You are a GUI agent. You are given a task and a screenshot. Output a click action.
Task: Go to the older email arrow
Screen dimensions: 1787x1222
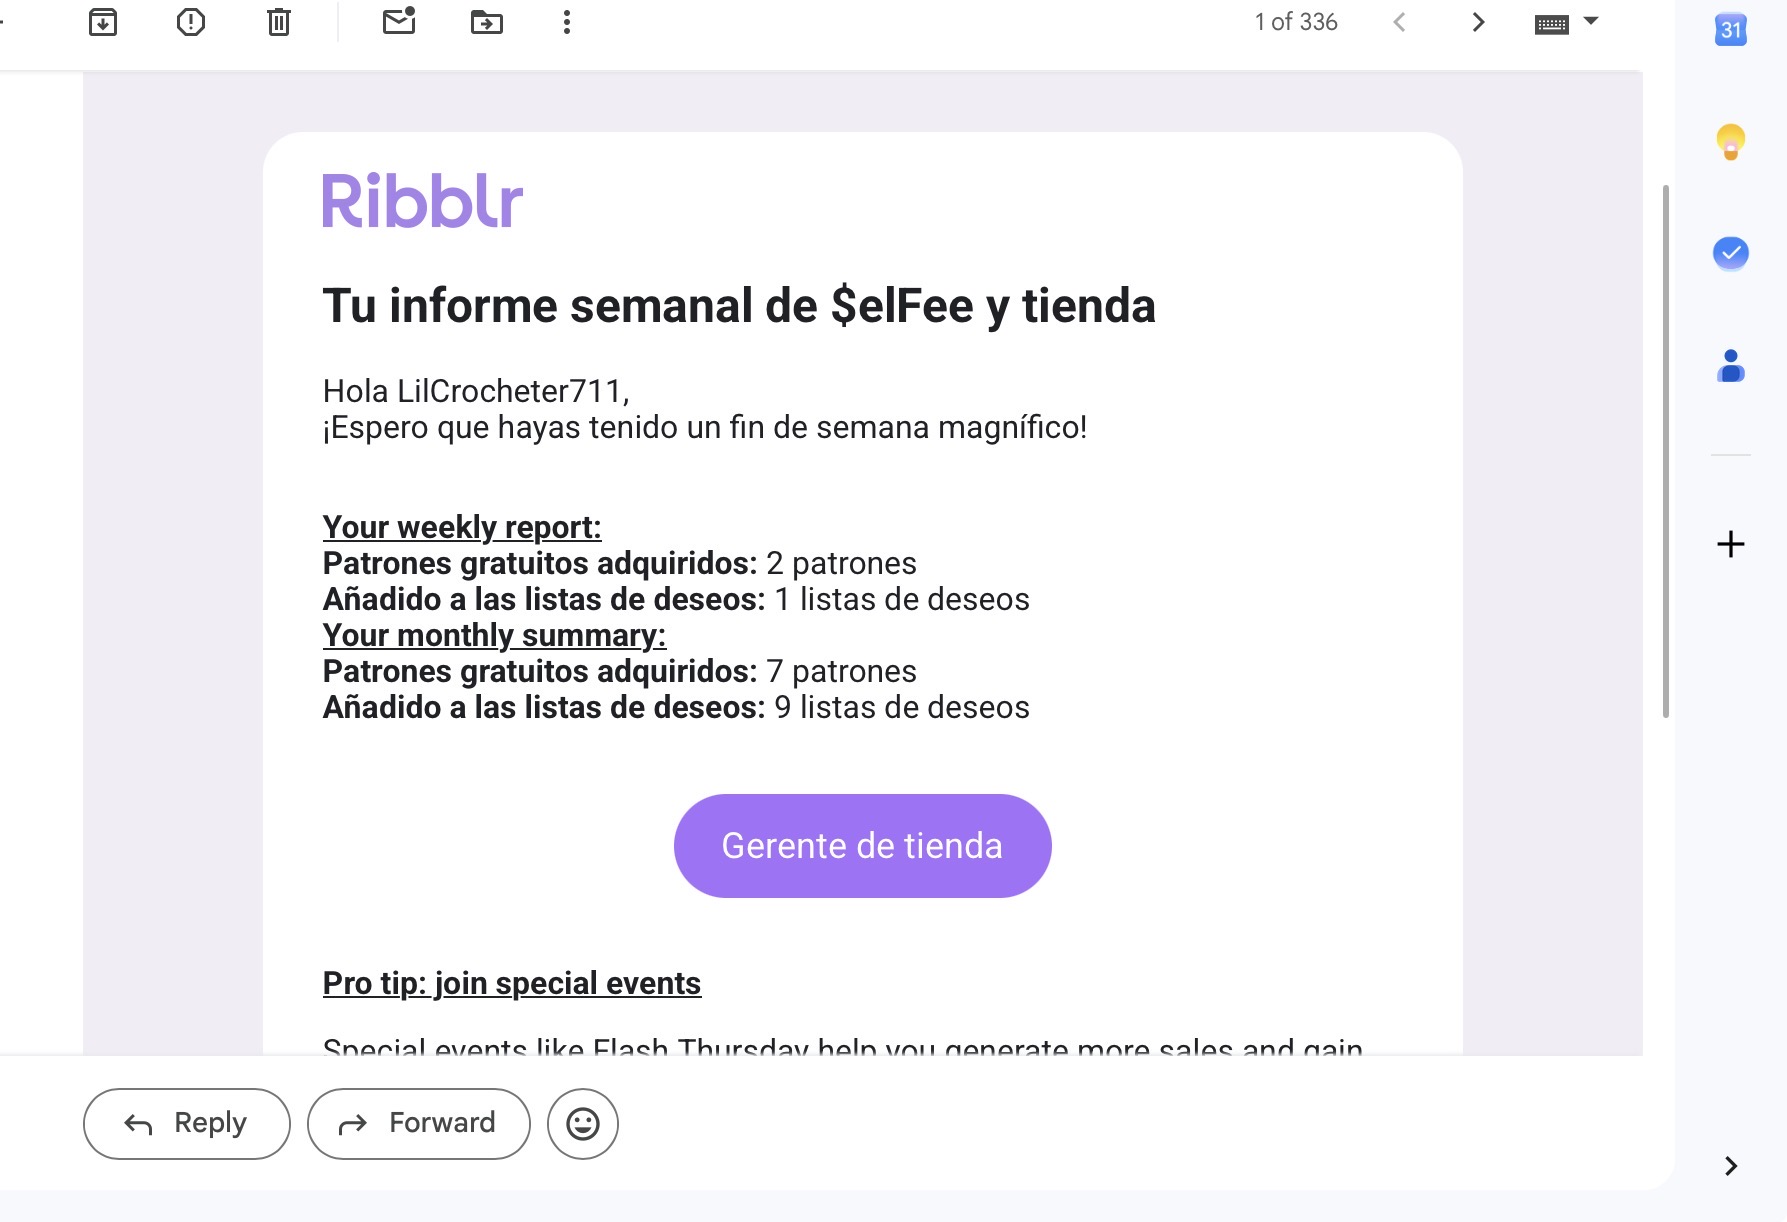point(1478,22)
